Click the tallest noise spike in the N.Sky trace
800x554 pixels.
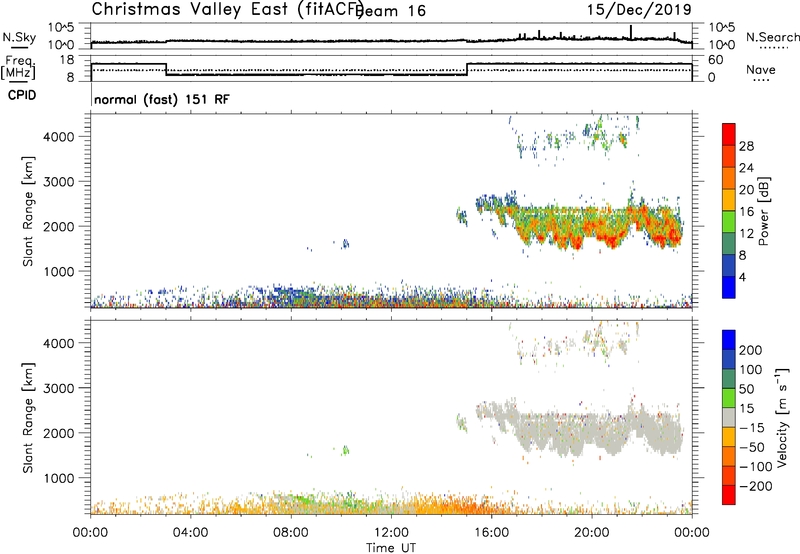631,32
